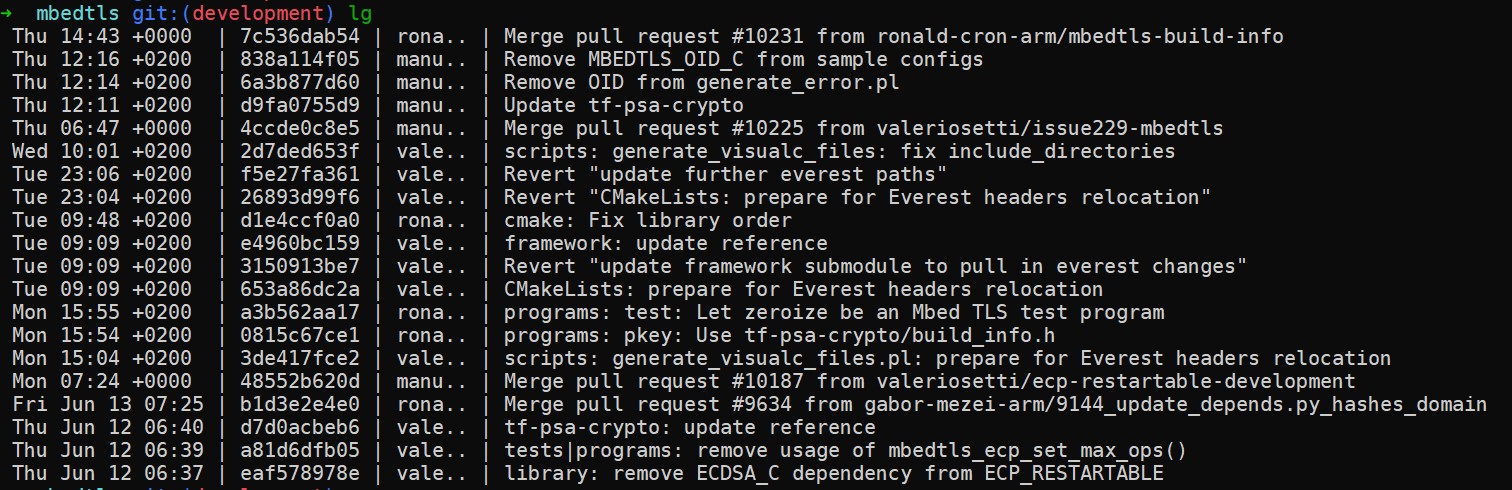Click commit hash 653a86dc2a
This screenshot has height=490, width=1512.
coord(299,289)
